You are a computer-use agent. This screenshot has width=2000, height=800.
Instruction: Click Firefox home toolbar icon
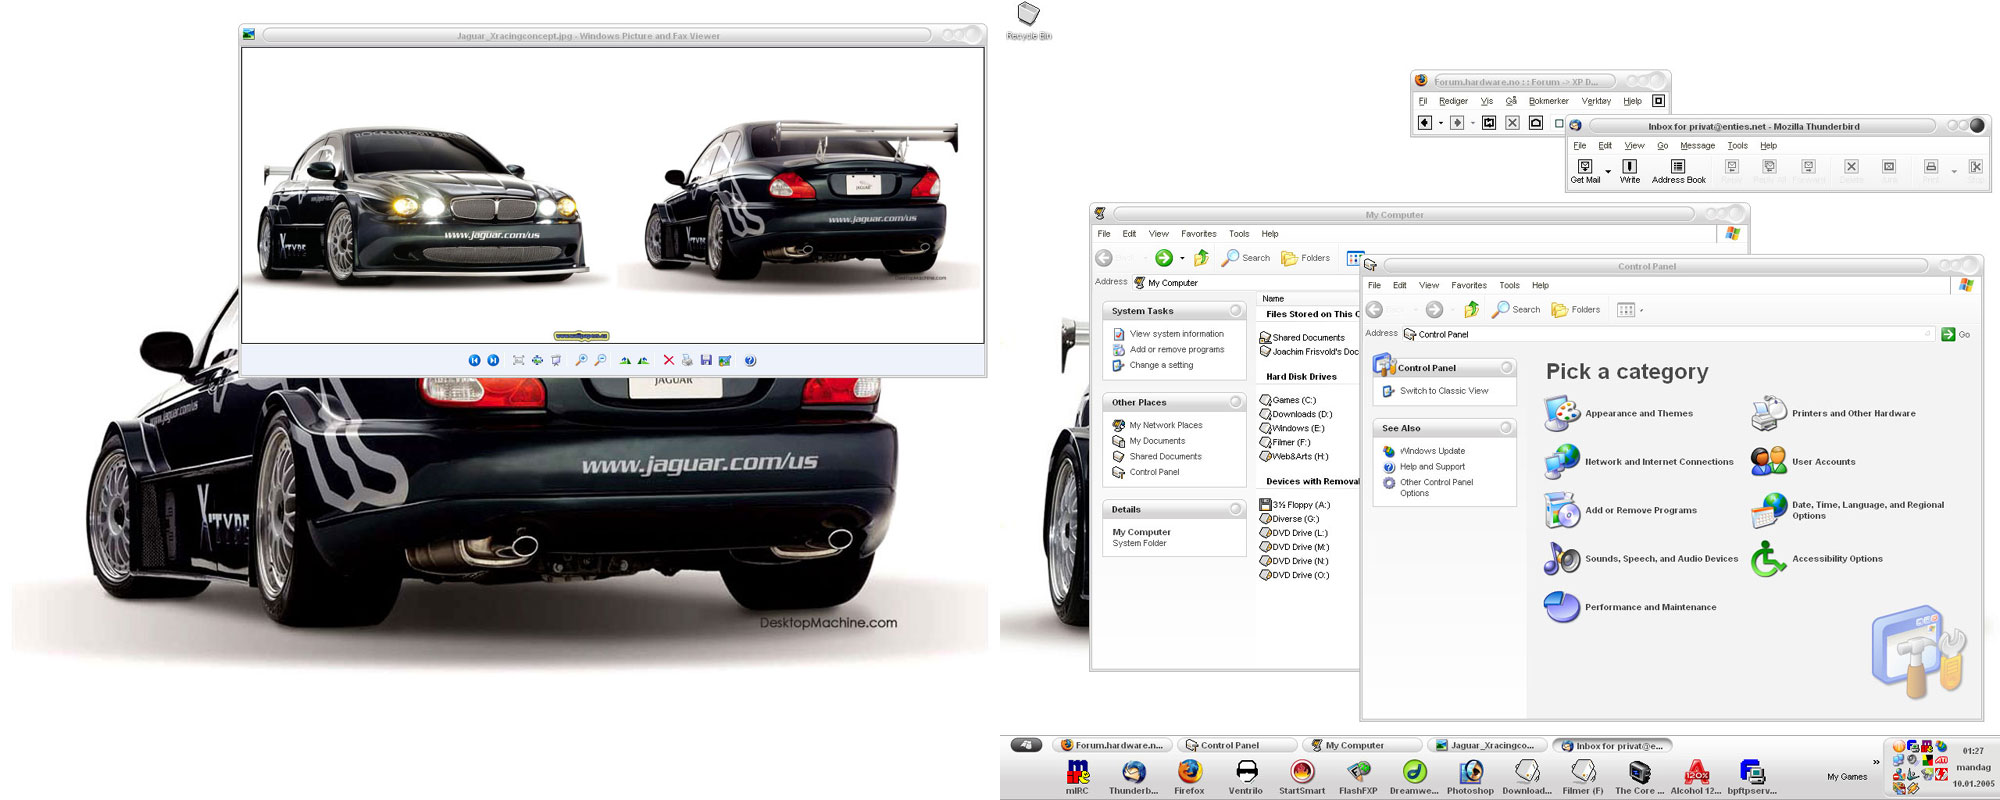(x=1536, y=123)
